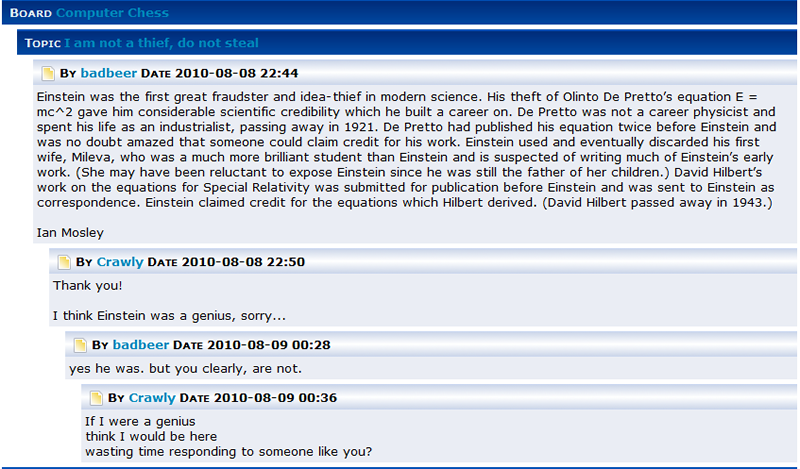This screenshot has height=469, width=800.
Task: Open the Computer Chess board link
Action: (112, 13)
